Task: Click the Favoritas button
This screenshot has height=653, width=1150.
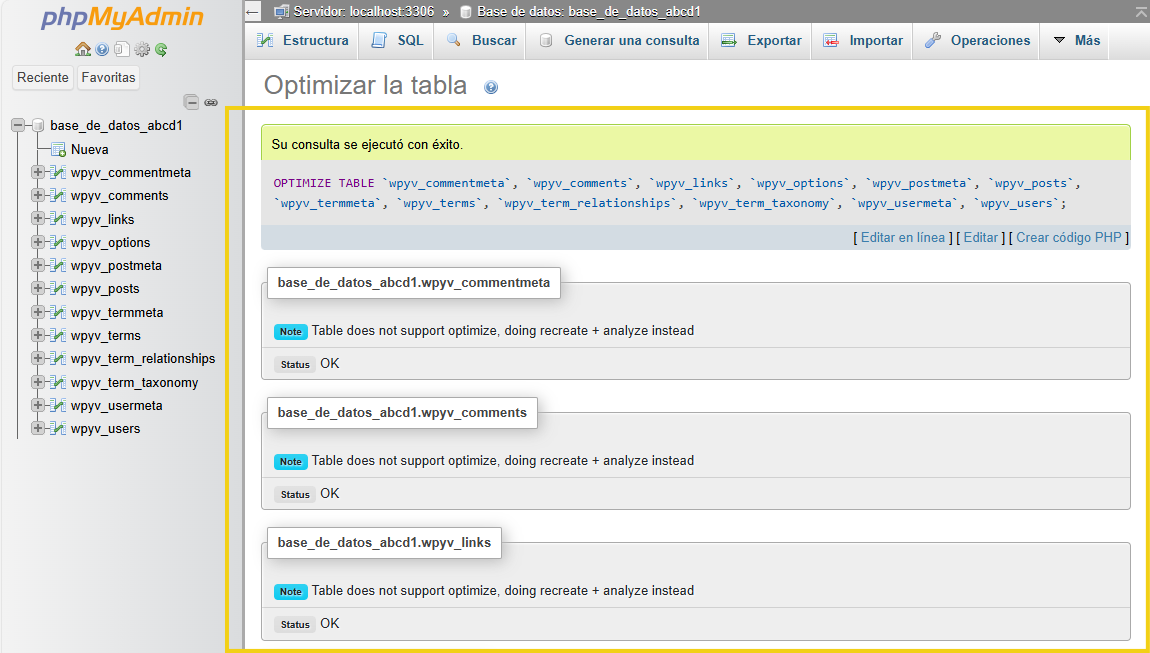Action: tap(108, 77)
